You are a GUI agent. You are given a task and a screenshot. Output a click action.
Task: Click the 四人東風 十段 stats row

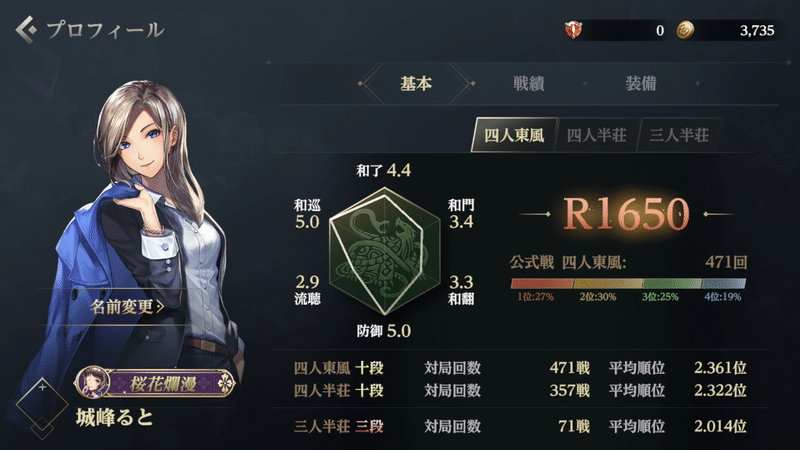[520, 368]
